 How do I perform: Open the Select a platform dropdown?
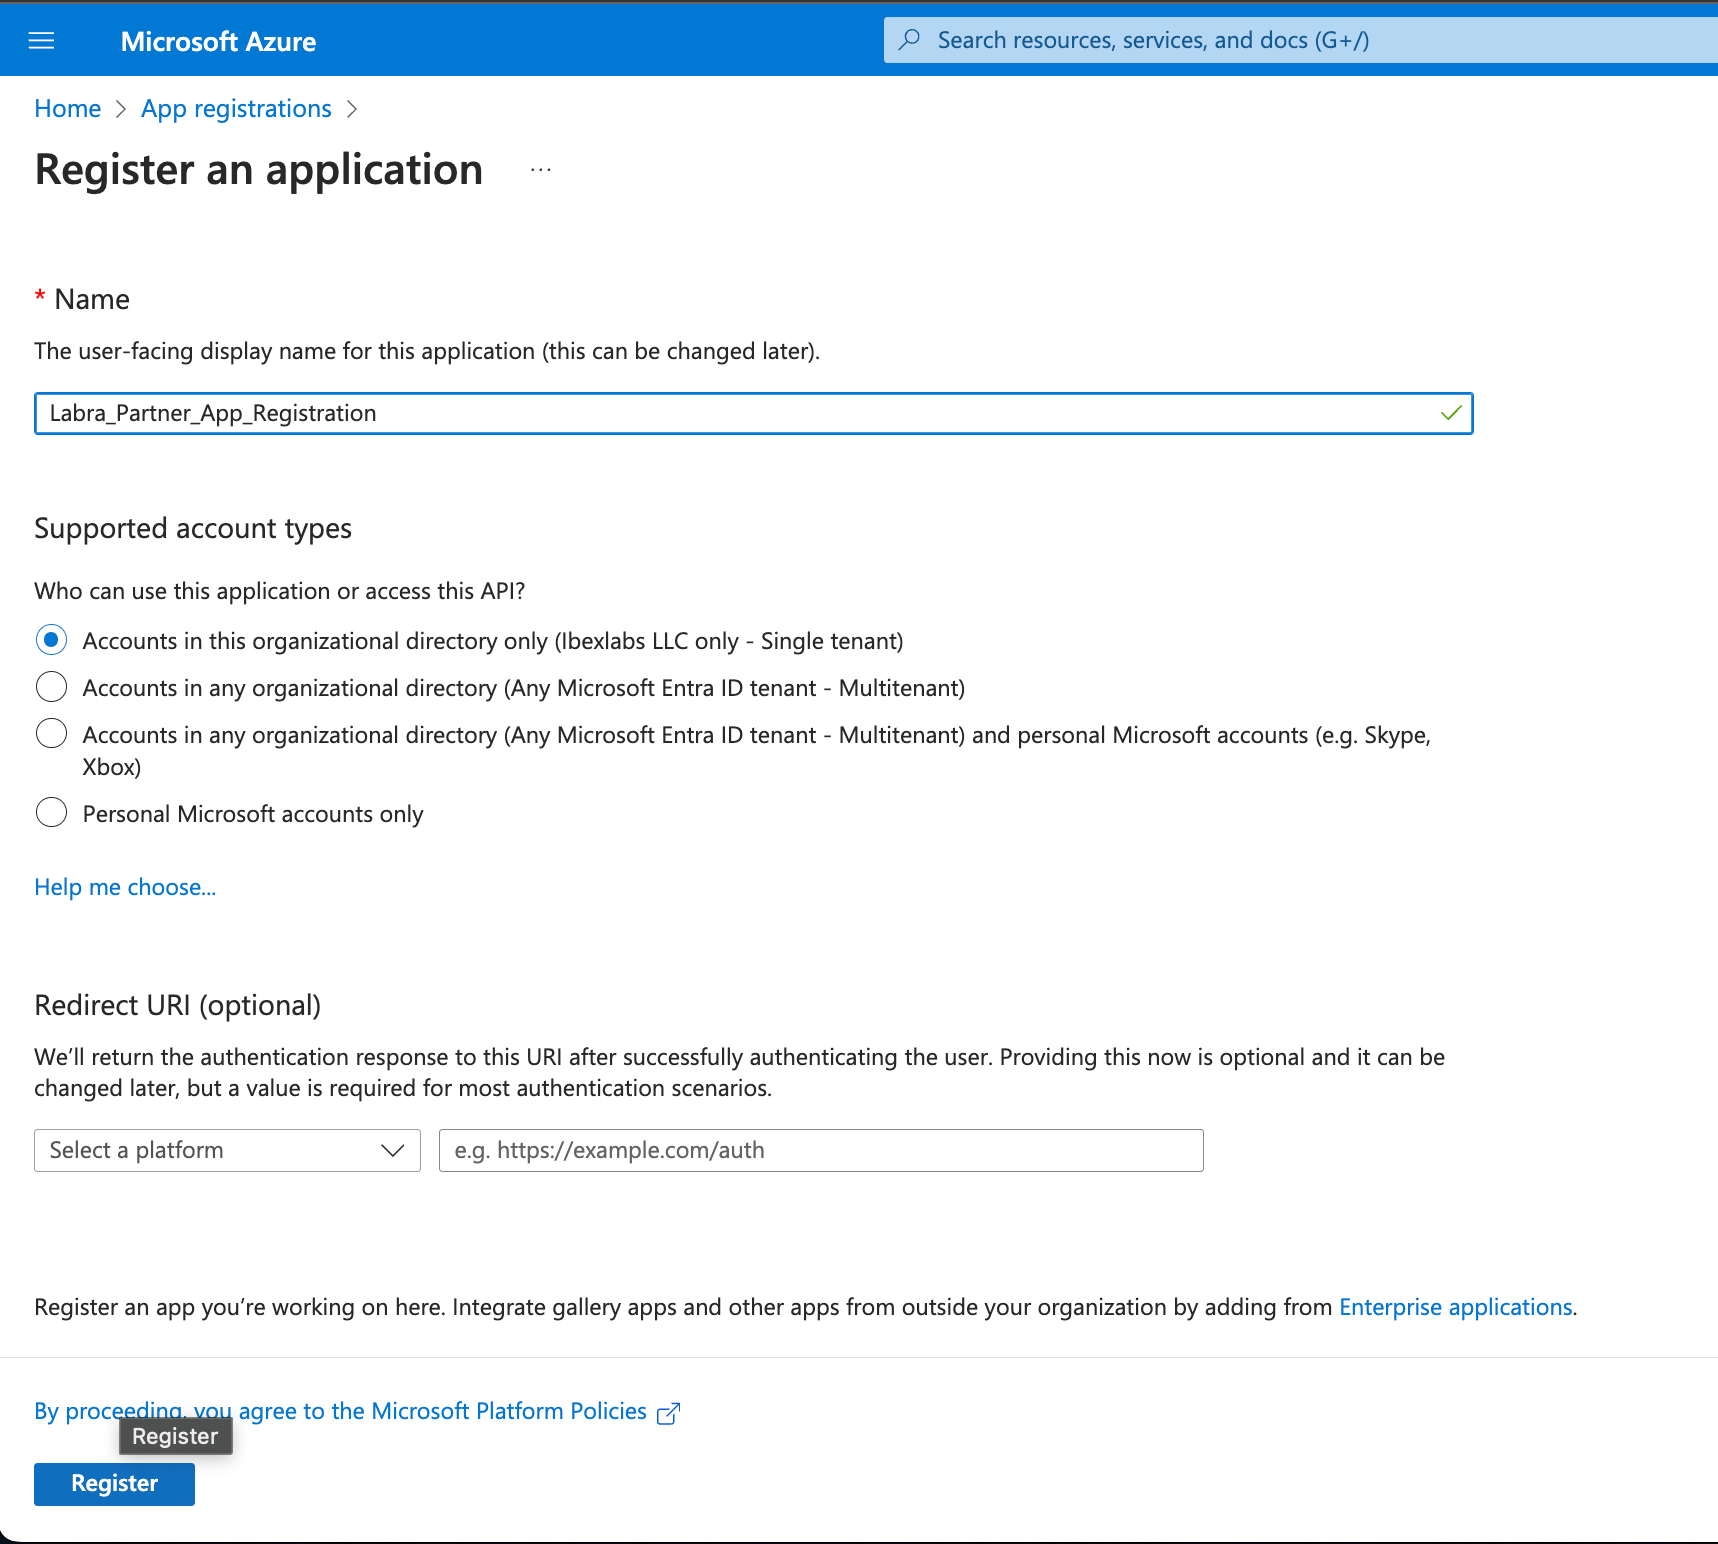(x=227, y=1150)
